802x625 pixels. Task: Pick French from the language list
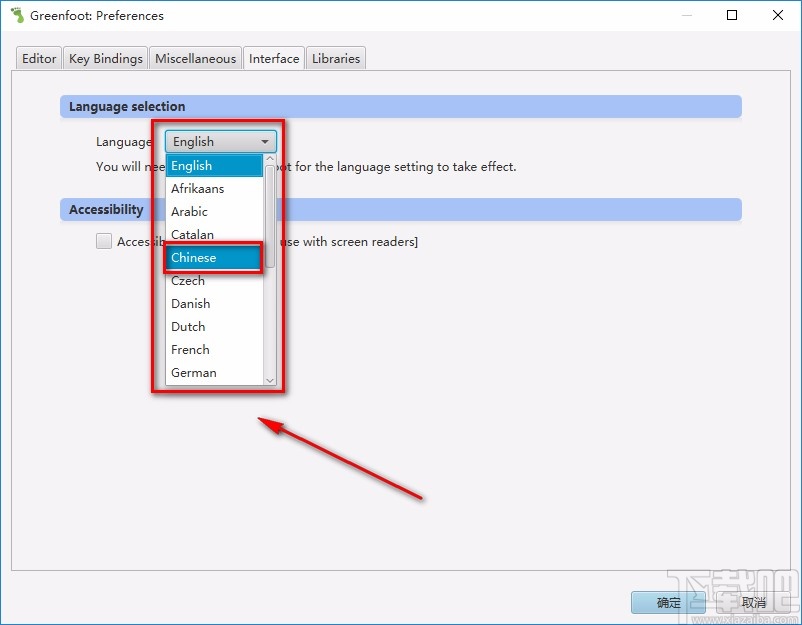tap(214, 350)
